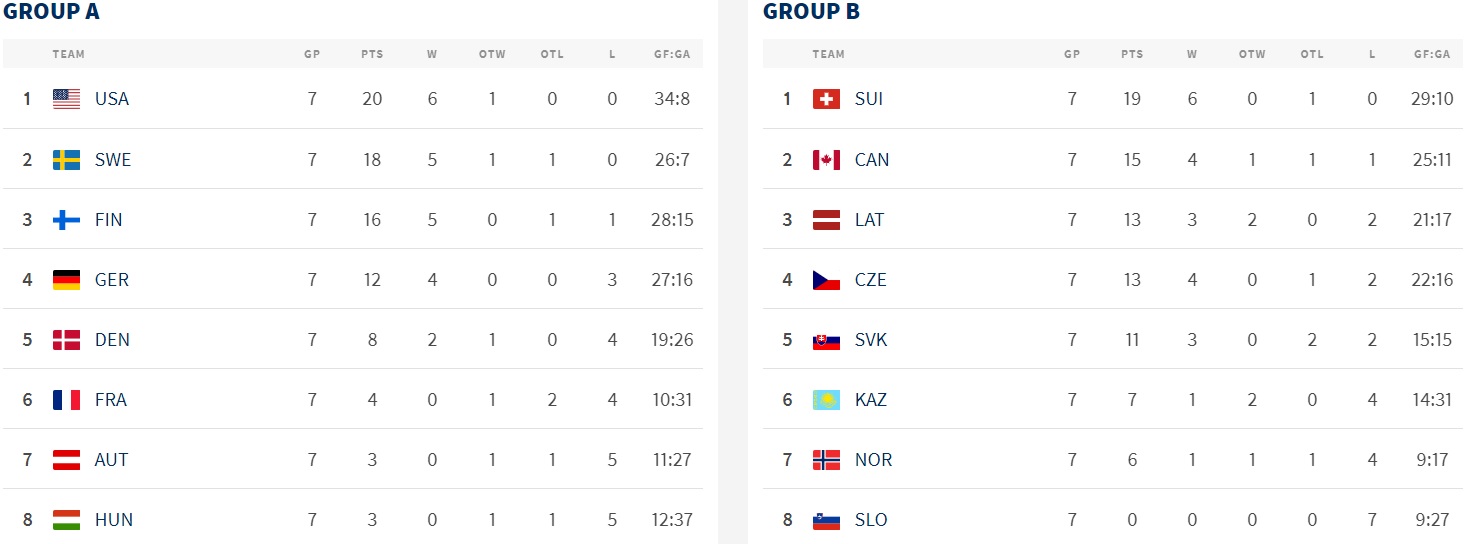This screenshot has height=544, width=1473.
Task: Select the AUT team name
Action: [x=112, y=460]
